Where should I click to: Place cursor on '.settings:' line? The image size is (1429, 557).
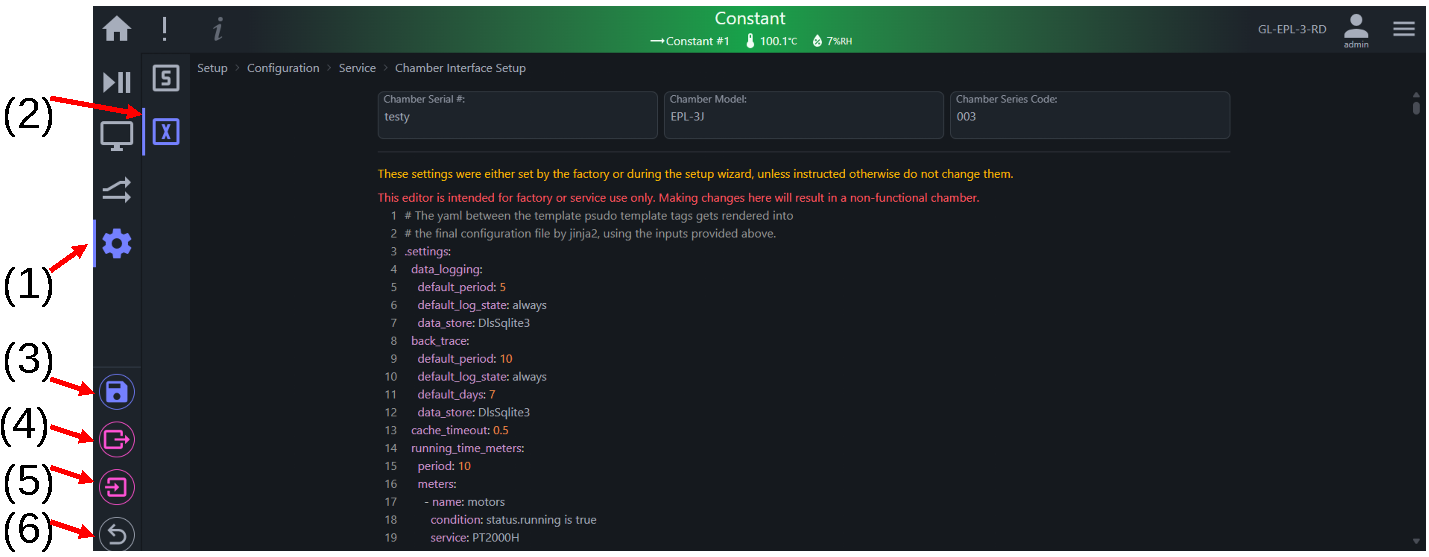(428, 251)
